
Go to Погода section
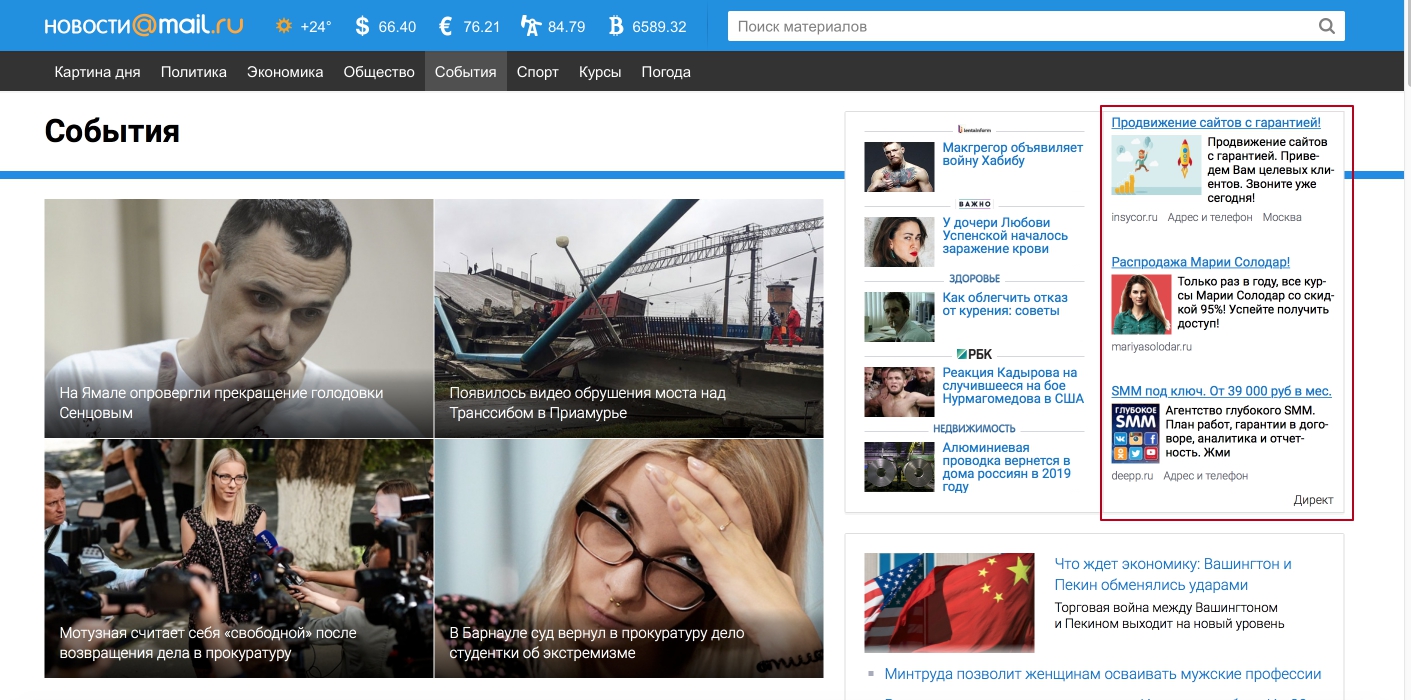point(666,72)
